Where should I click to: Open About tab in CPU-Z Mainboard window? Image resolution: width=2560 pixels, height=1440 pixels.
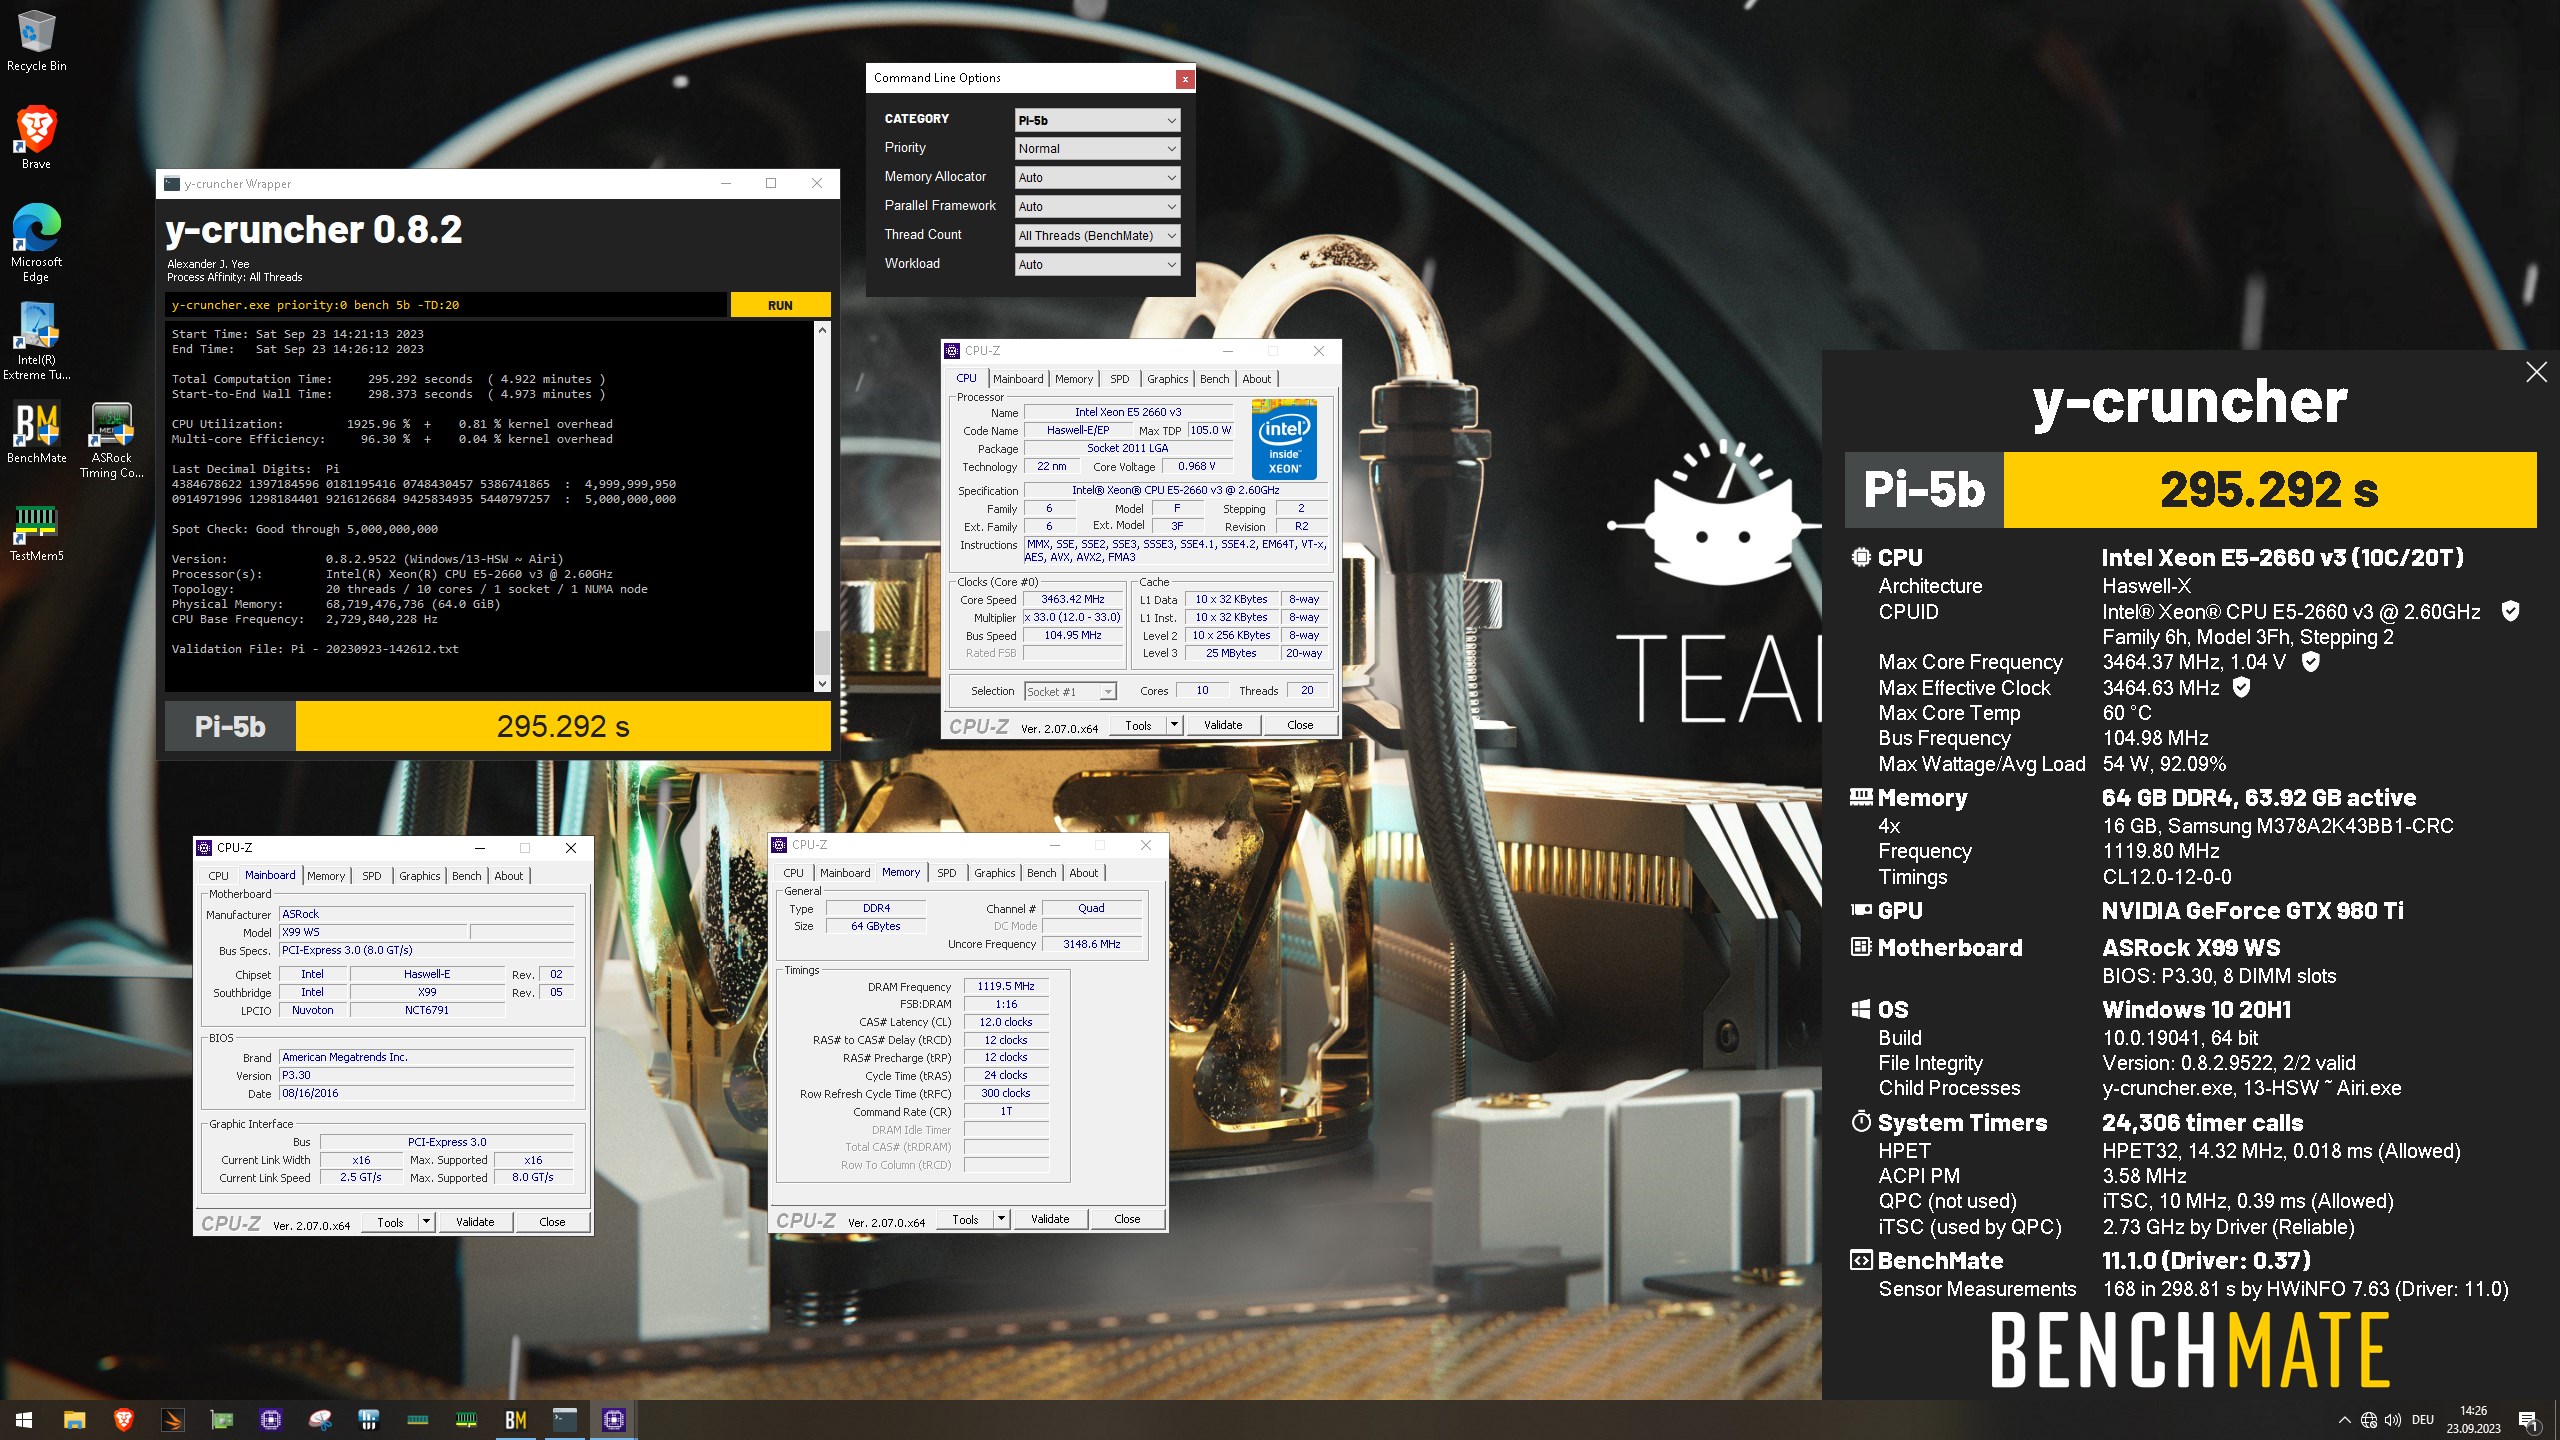click(508, 876)
